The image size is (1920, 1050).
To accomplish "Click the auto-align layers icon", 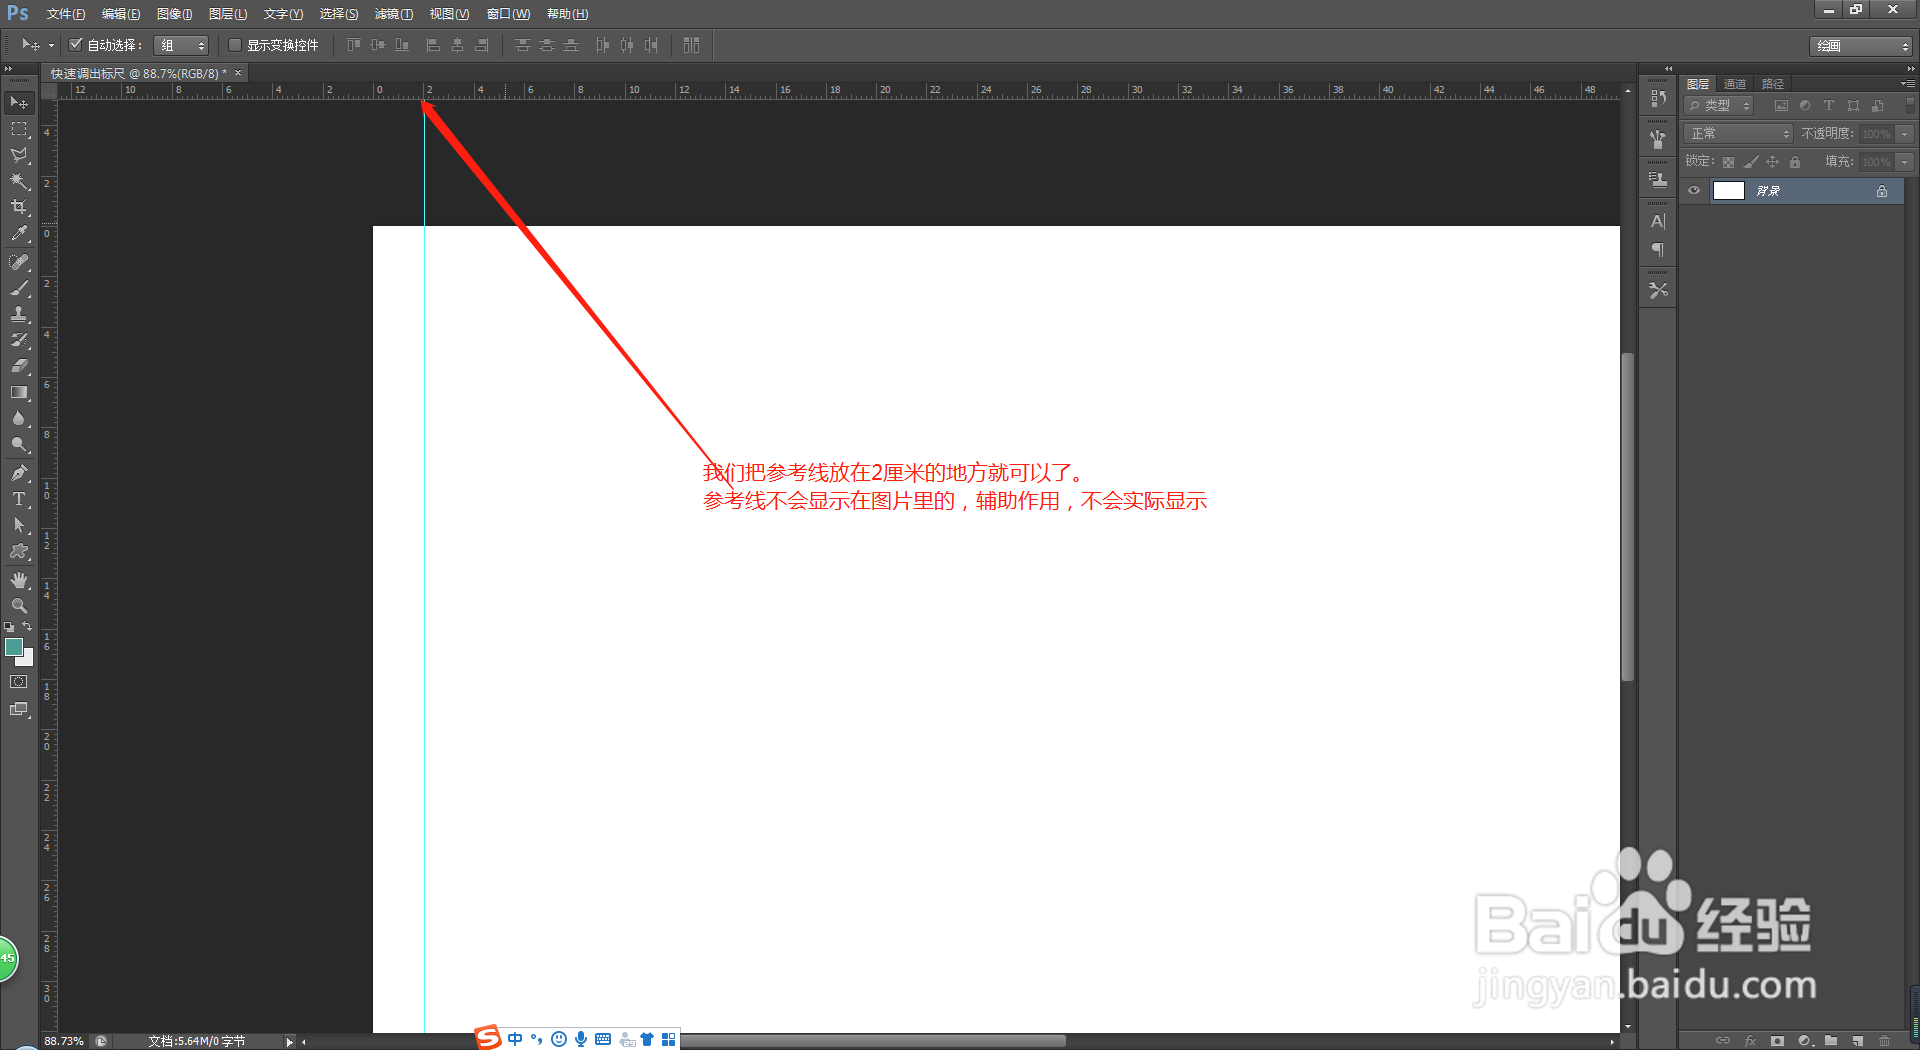I will click(691, 45).
